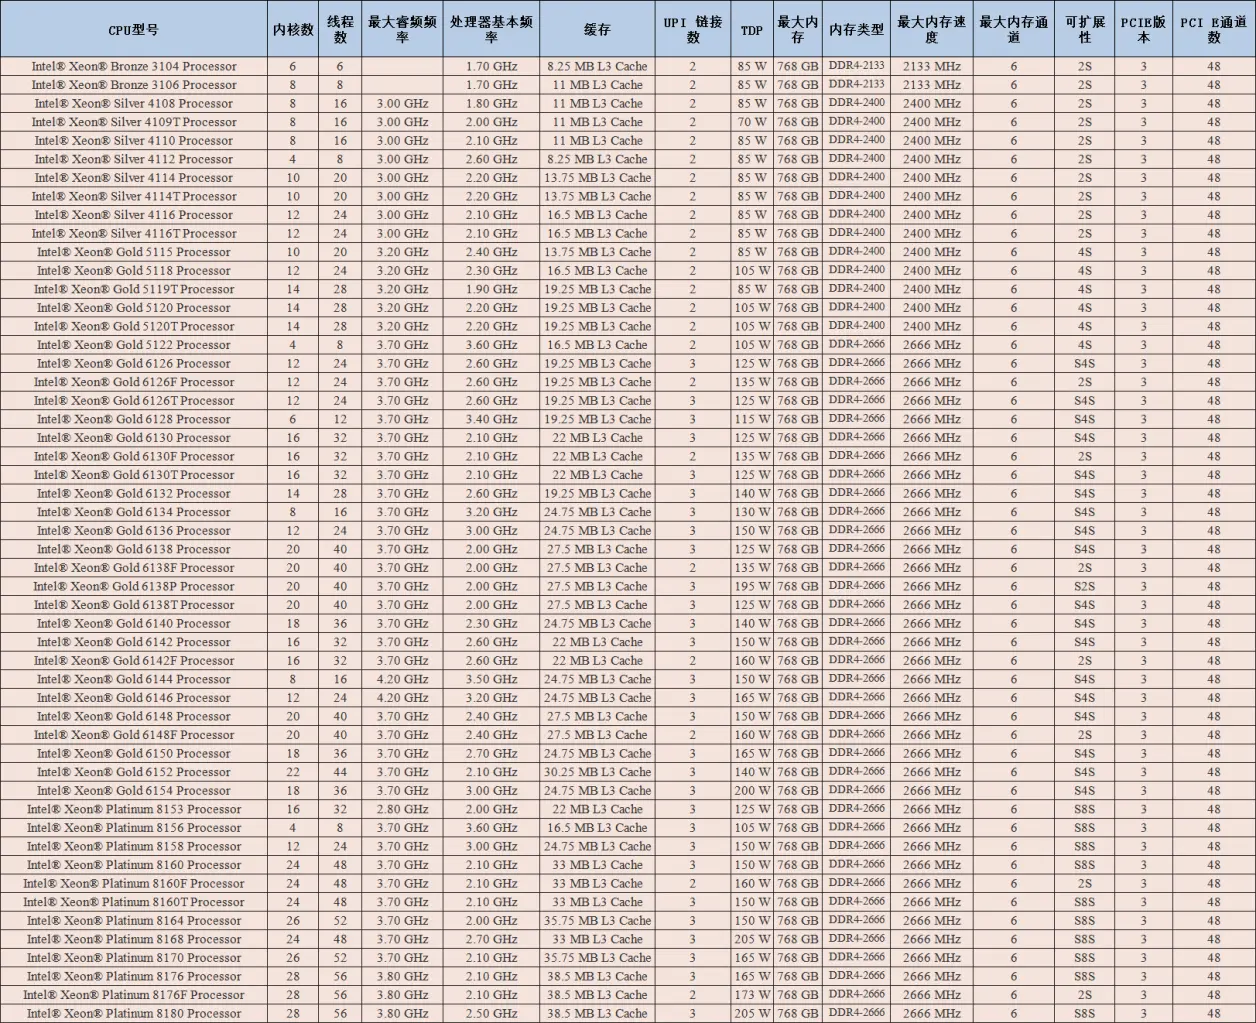Screen dimensions: 1256x1023
Task: Click the Xeon Silver 4114T Processor name
Action: tap(134, 197)
